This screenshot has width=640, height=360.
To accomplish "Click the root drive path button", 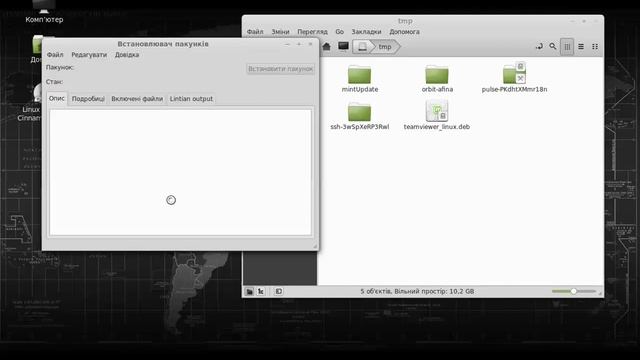I will pos(362,47).
